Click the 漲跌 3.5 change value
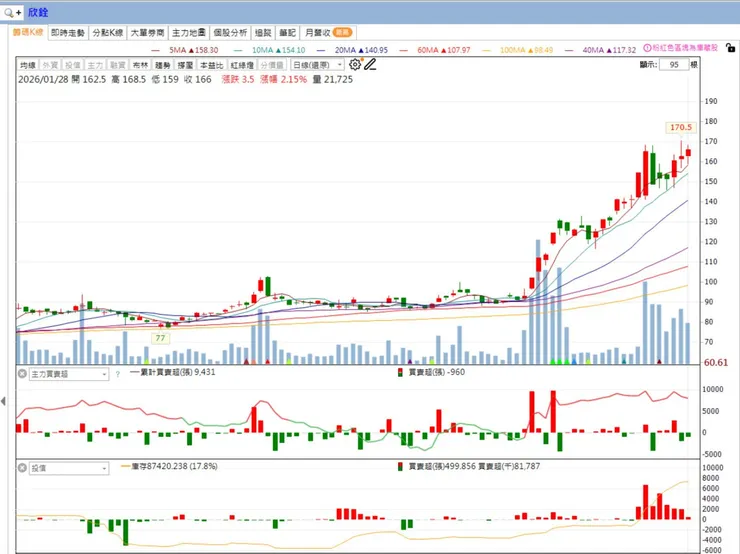This screenshot has height=554, width=740. coord(238,79)
